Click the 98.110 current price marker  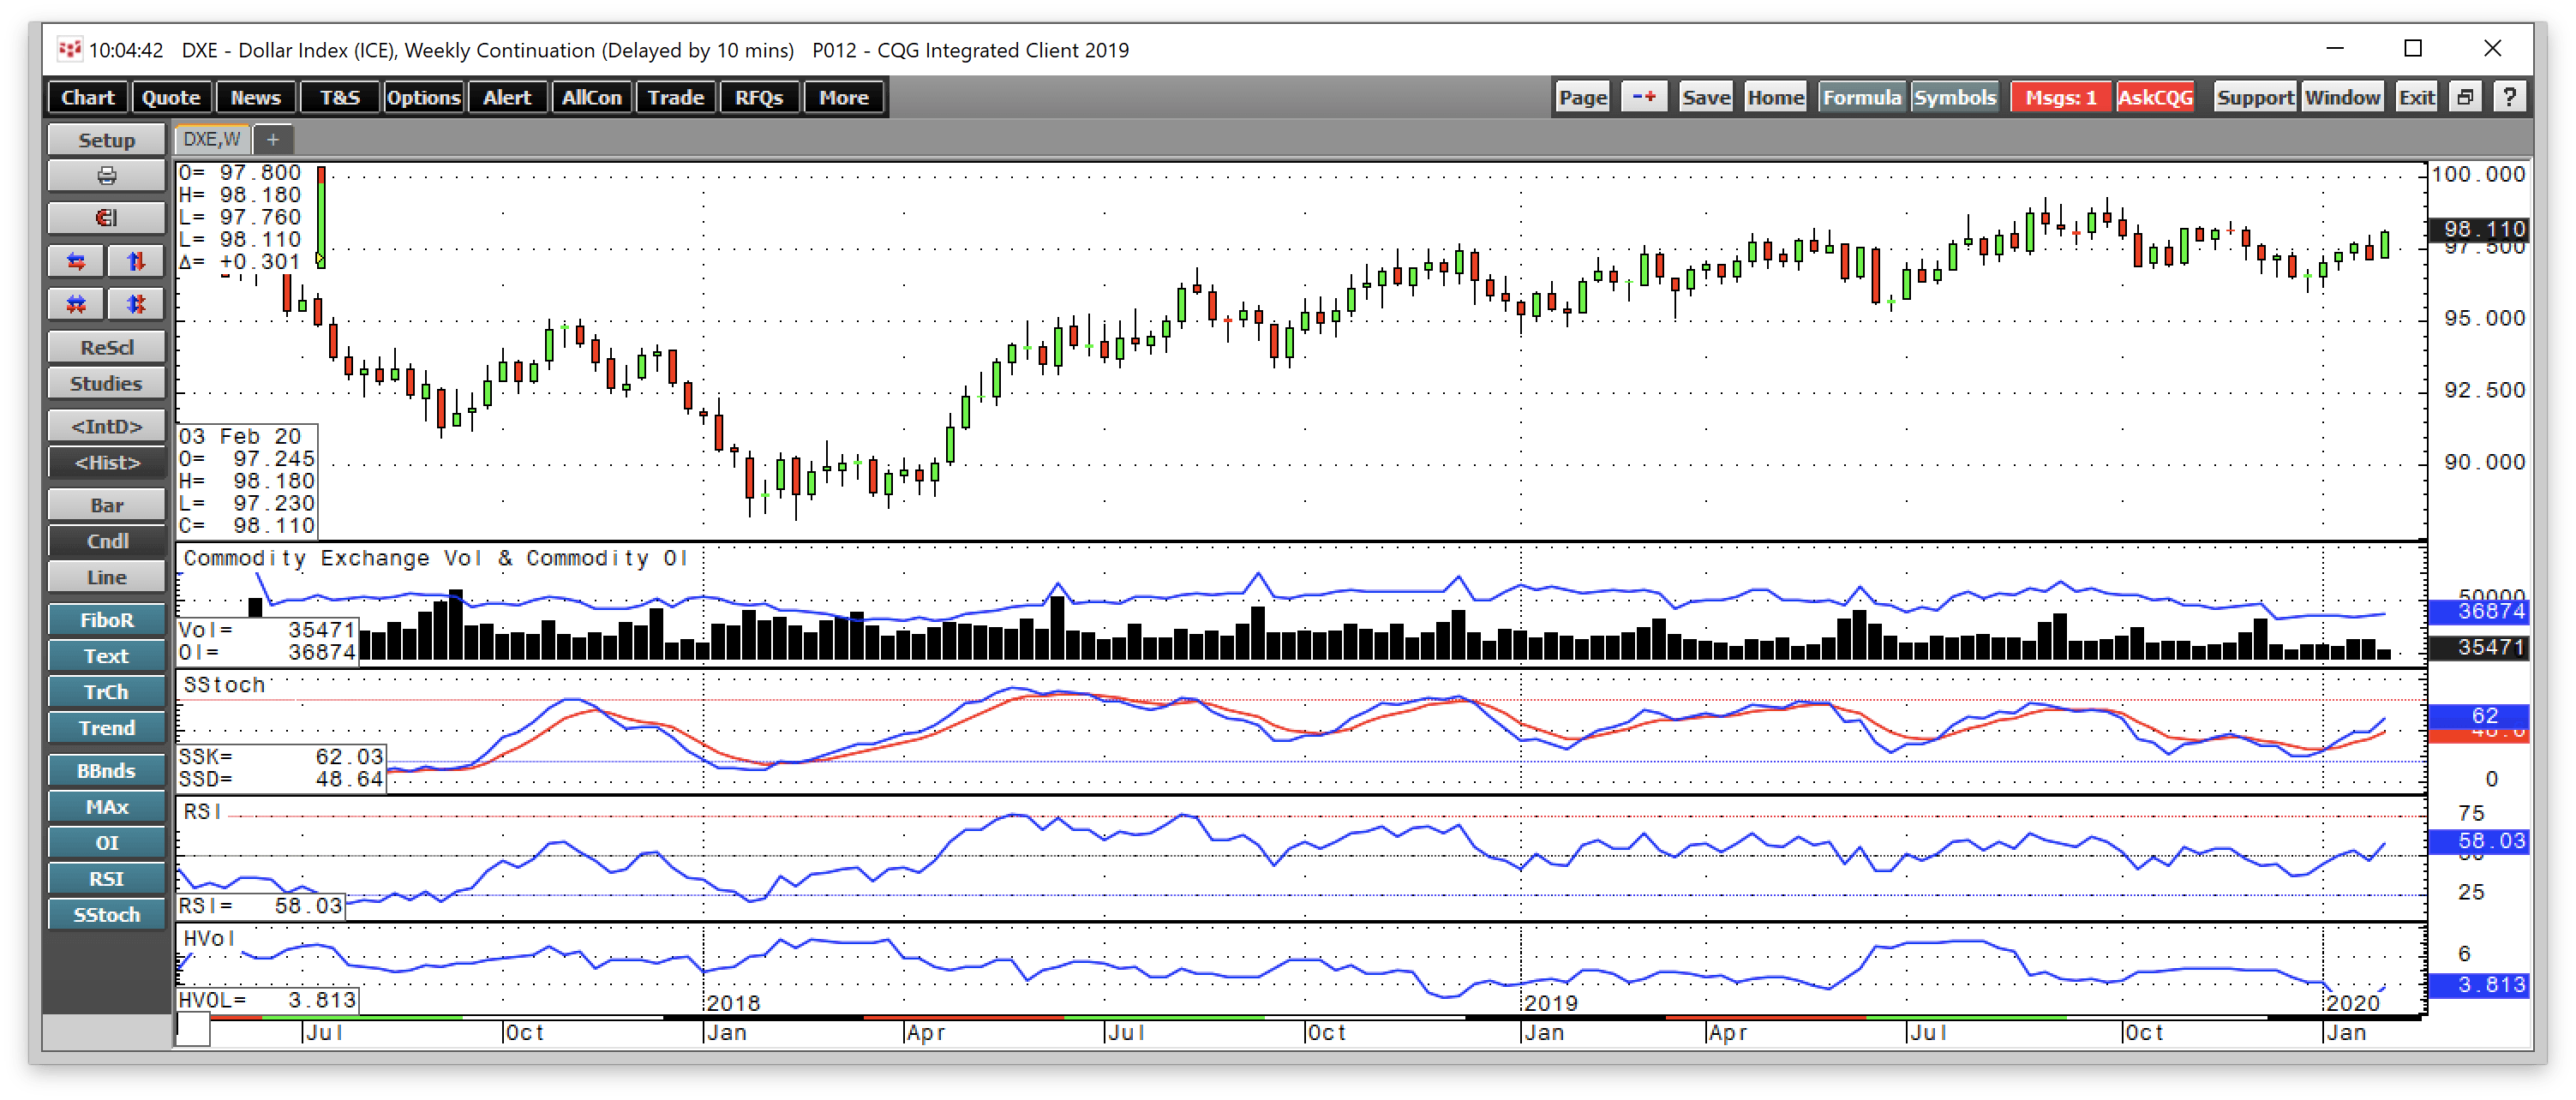pos(2478,229)
